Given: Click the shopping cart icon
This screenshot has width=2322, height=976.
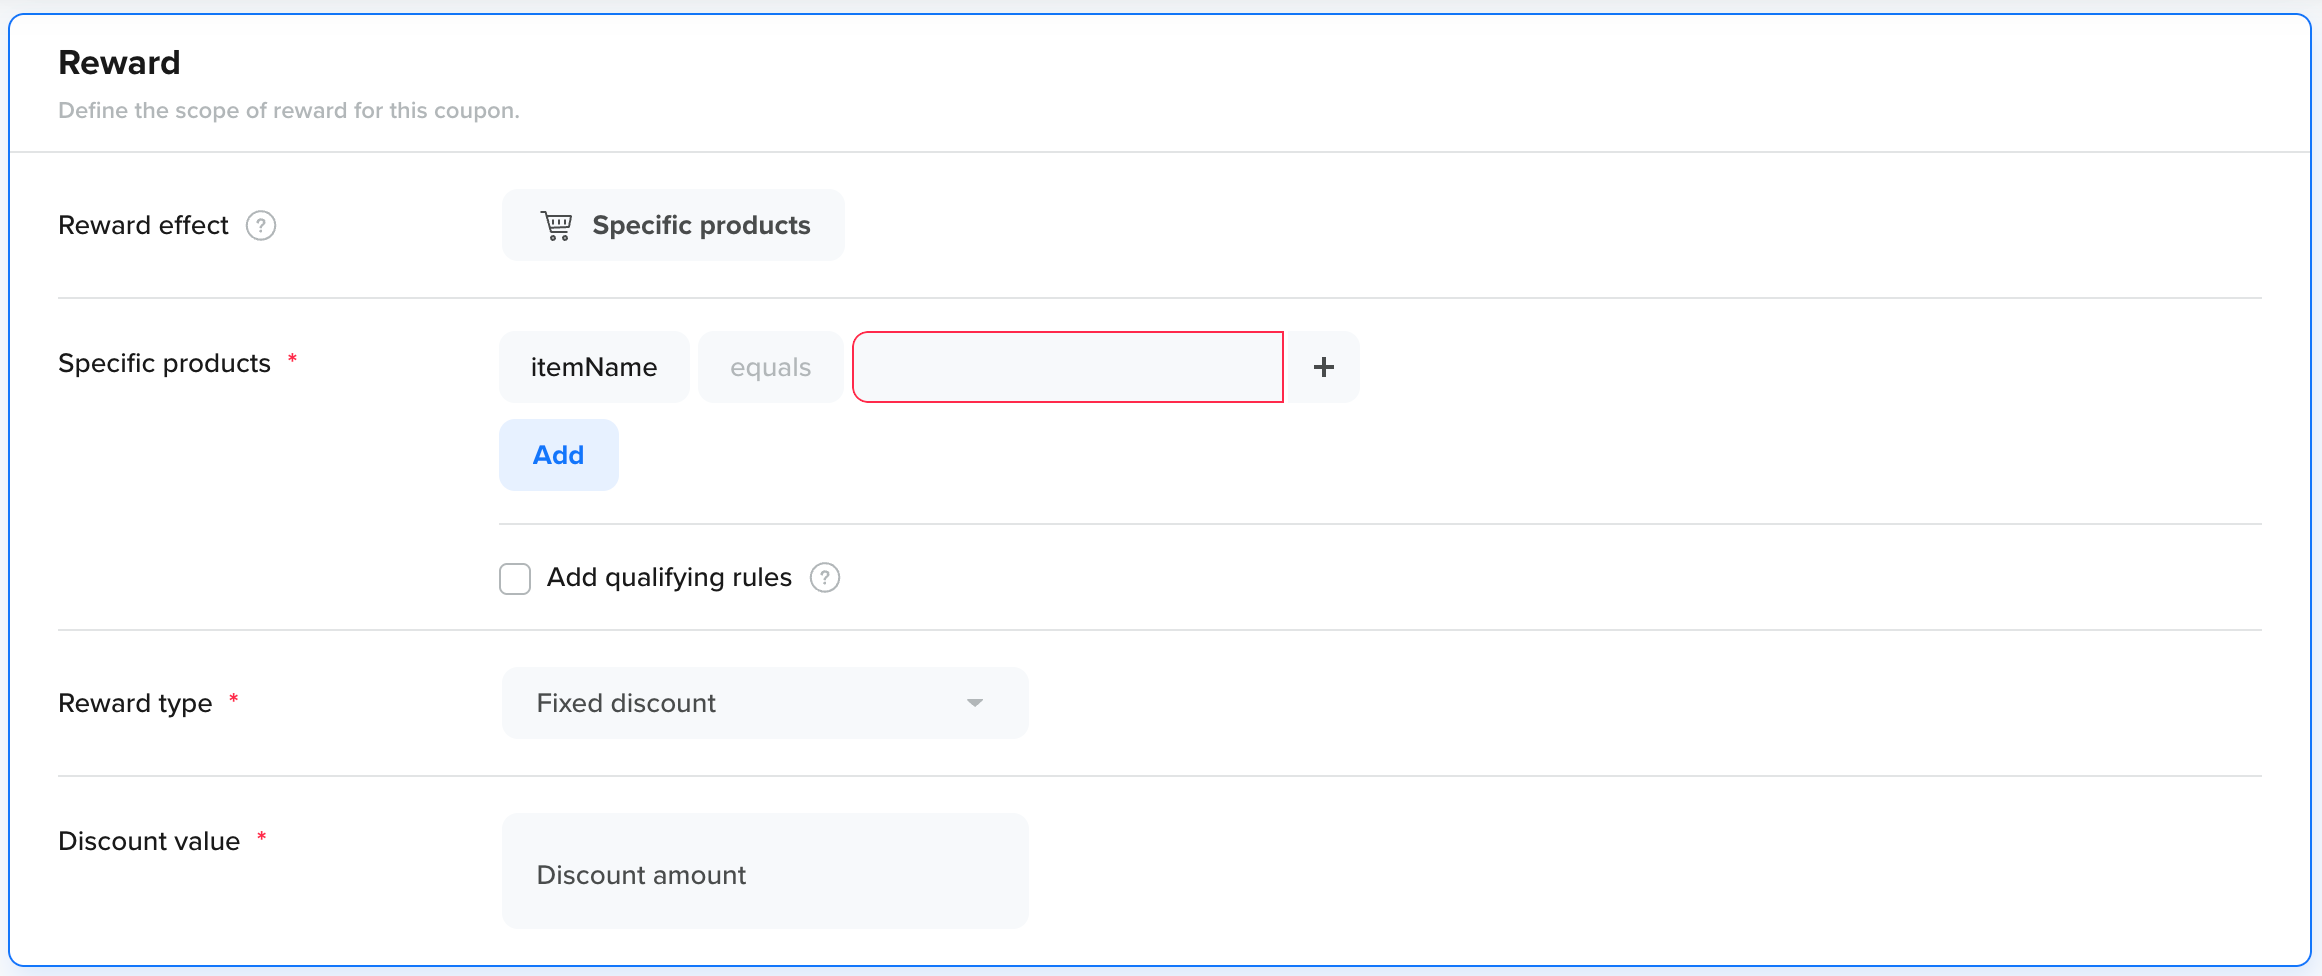Looking at the screenshot, I should [556, 226].
